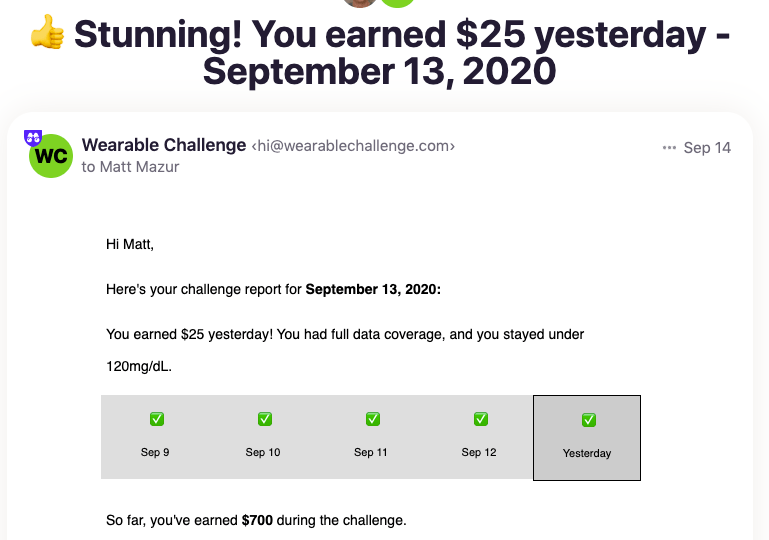
Task: Click the thumbs-up emoji in the subject
Action: click(x=47, y=33)
